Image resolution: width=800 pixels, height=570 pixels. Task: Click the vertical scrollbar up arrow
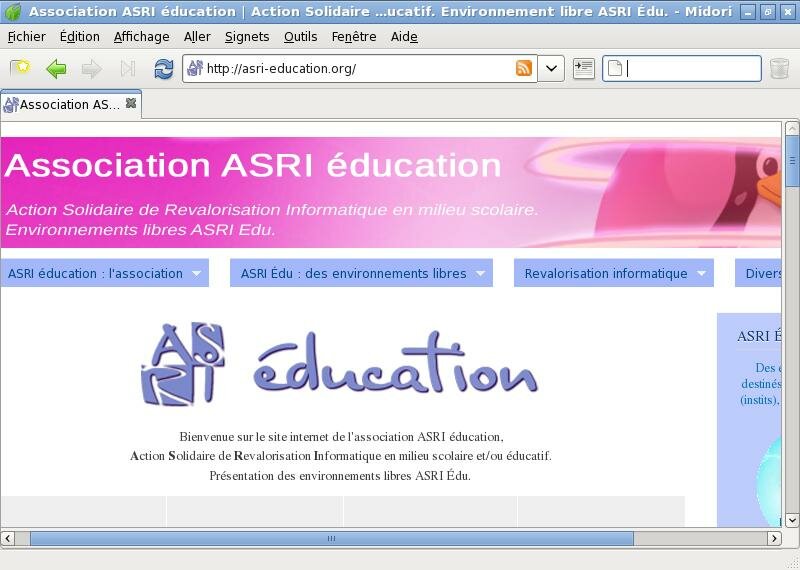(792, 128)
